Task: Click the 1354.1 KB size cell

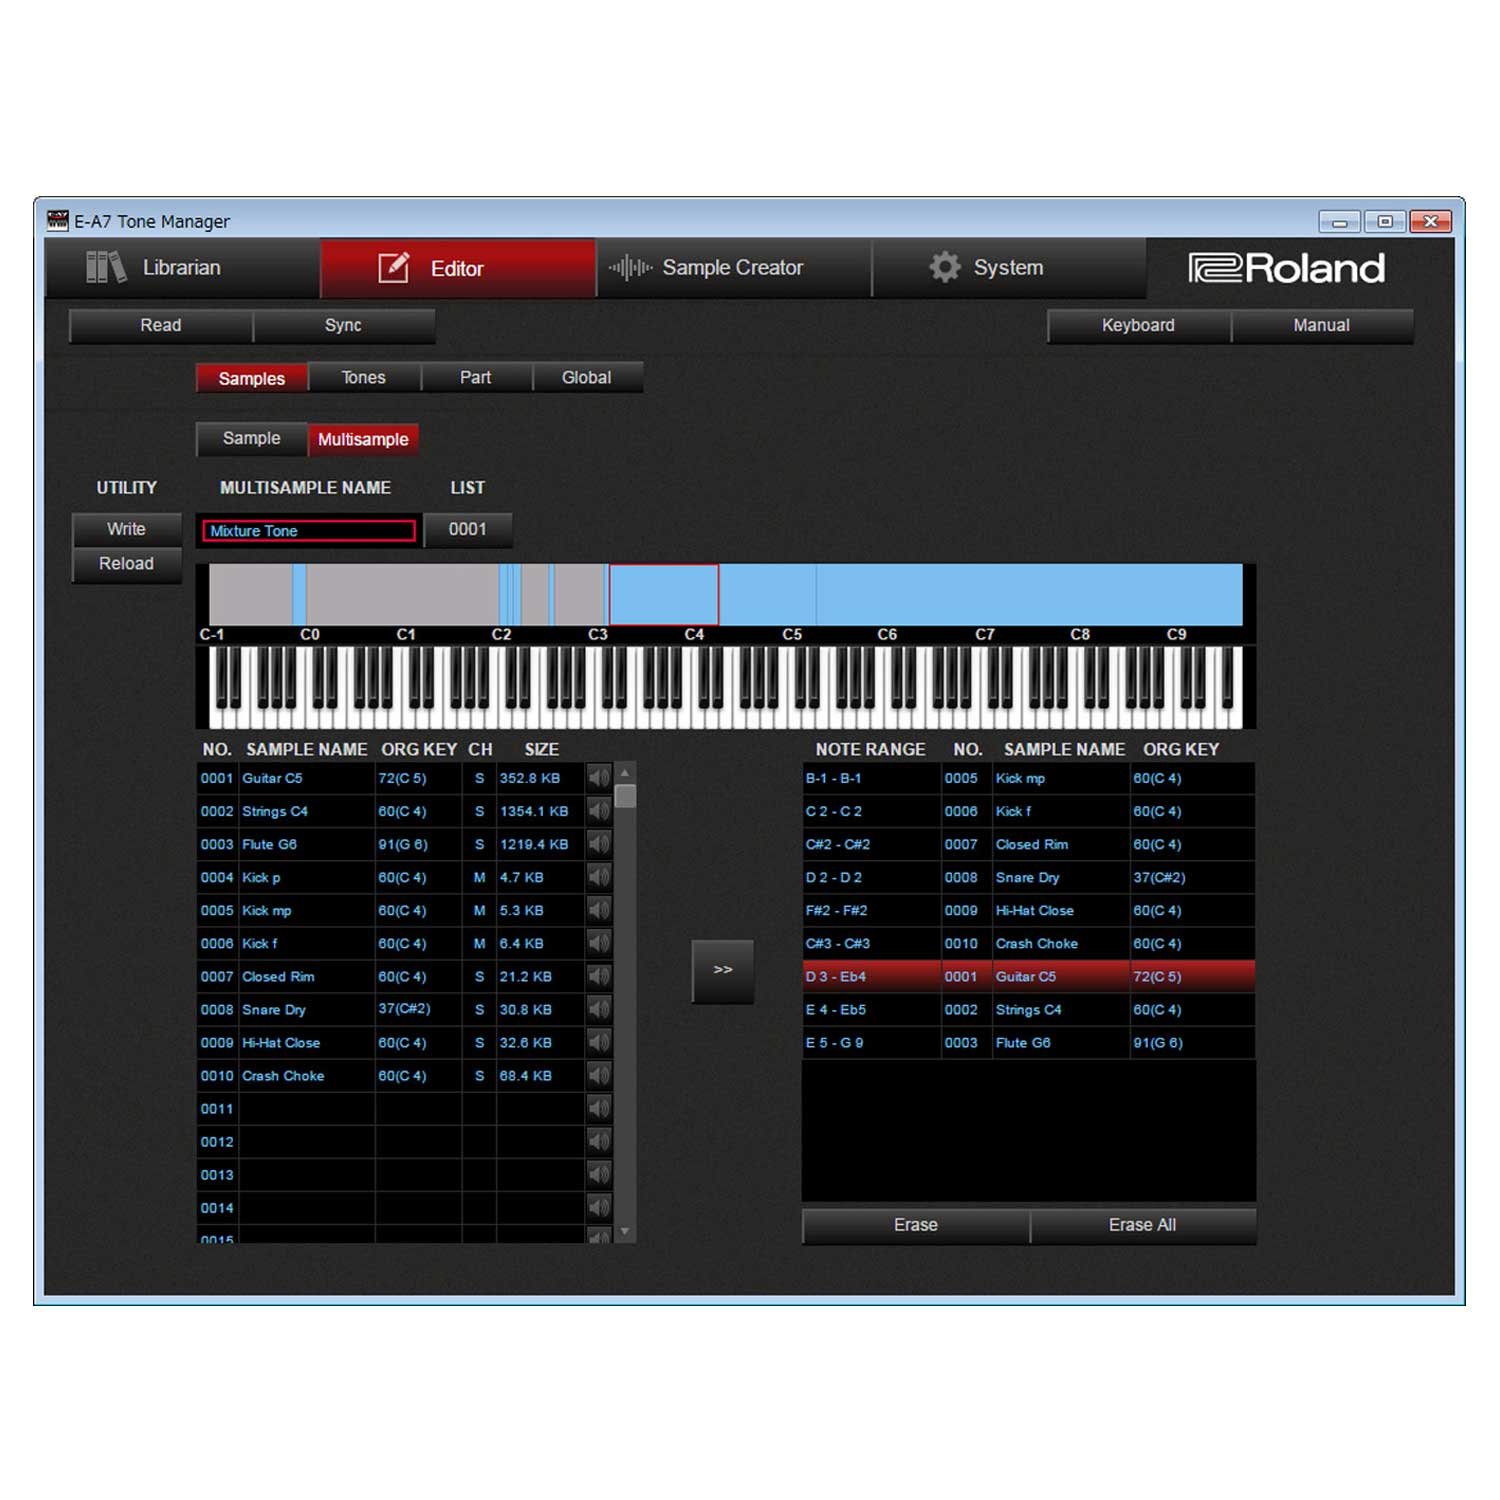Action: (540, 811)
